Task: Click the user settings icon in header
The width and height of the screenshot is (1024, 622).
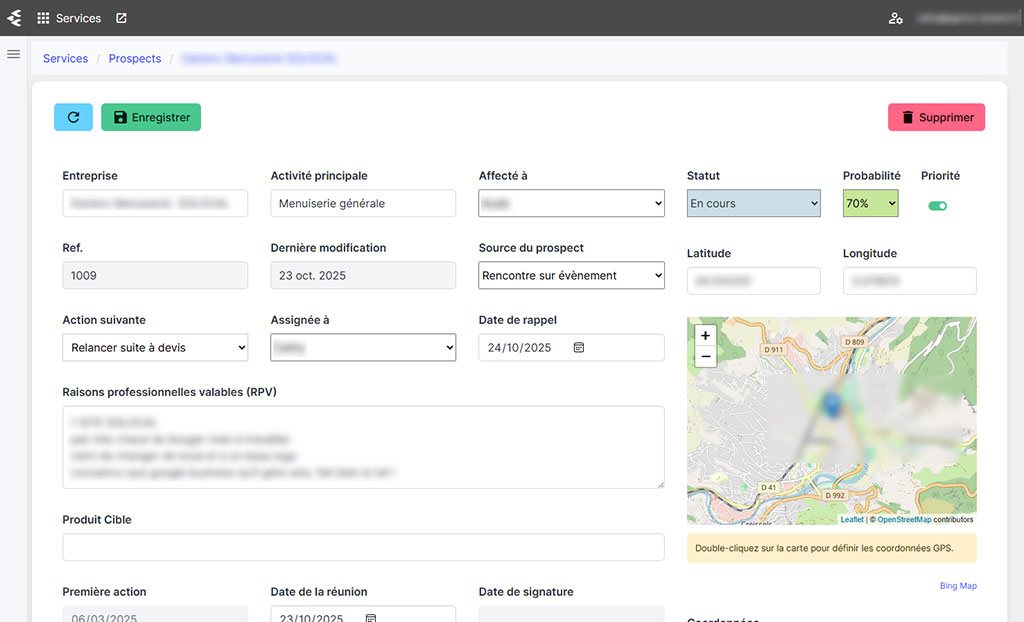Action: tap(895, 18)
